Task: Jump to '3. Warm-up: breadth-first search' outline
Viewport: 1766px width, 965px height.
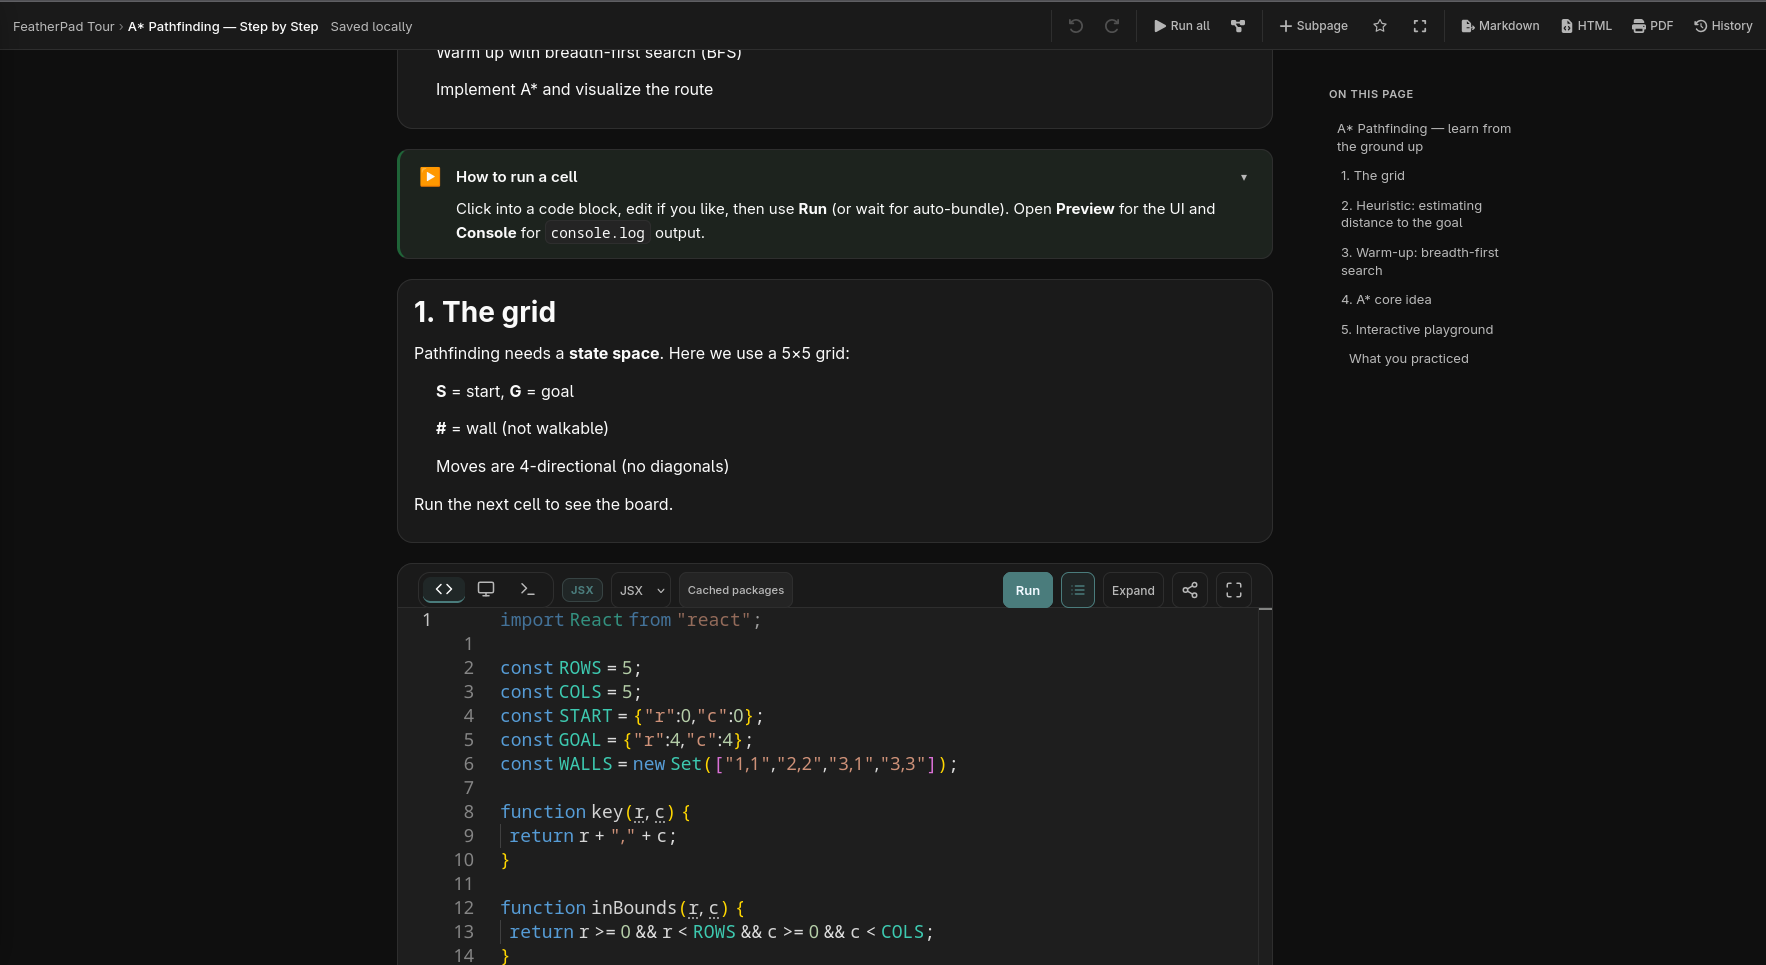Action: tap(1420, 262)
